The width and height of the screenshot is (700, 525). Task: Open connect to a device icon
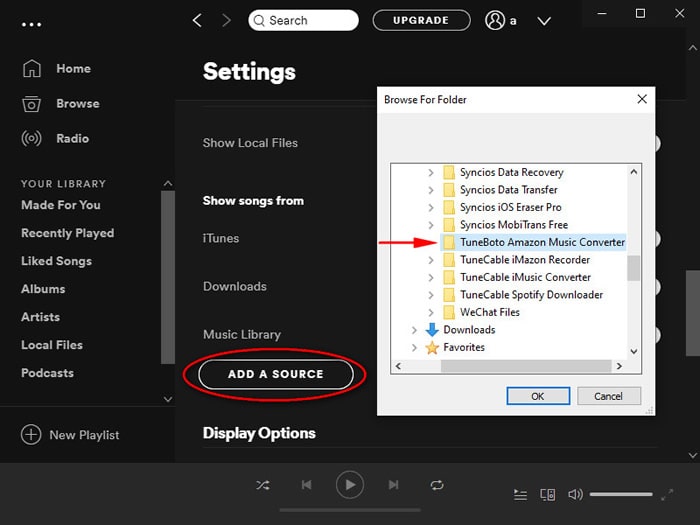pos(548,495)
